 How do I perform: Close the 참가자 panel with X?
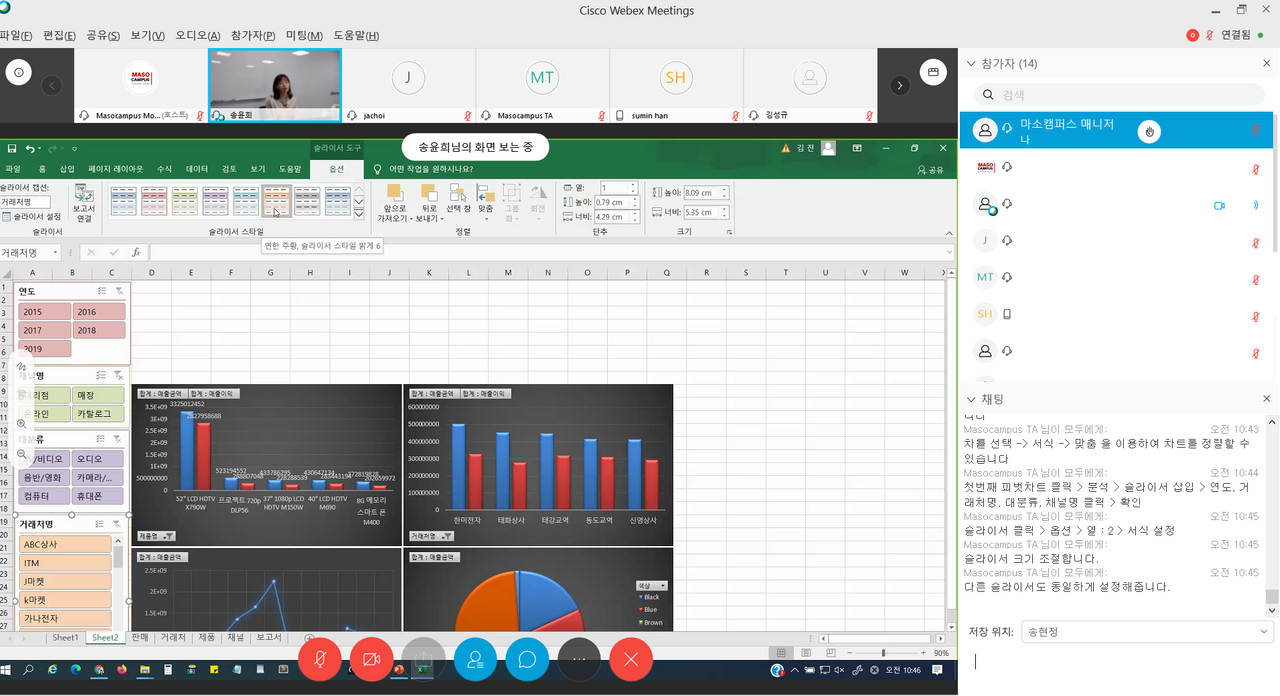(x=1266, y=64)
